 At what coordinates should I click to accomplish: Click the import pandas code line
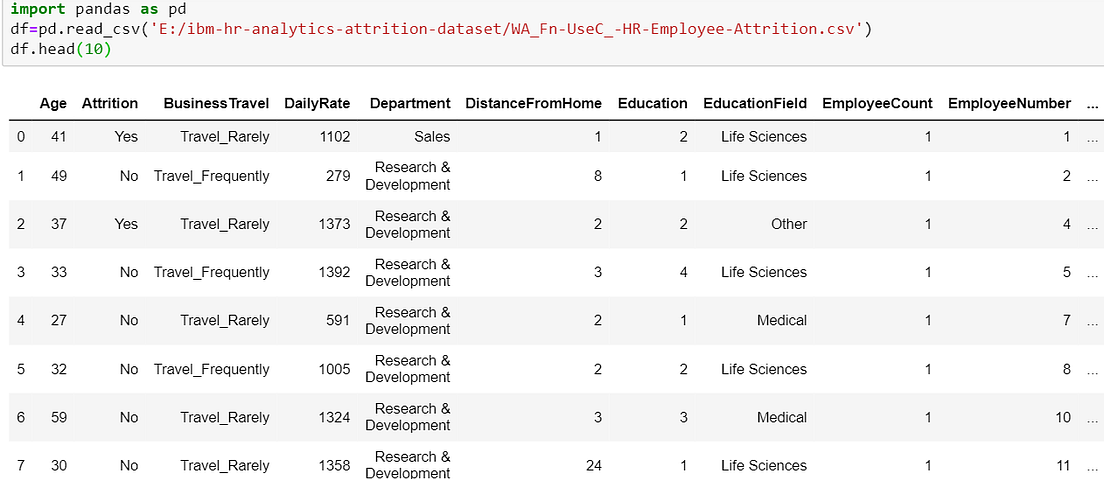(x=98, y=11)
